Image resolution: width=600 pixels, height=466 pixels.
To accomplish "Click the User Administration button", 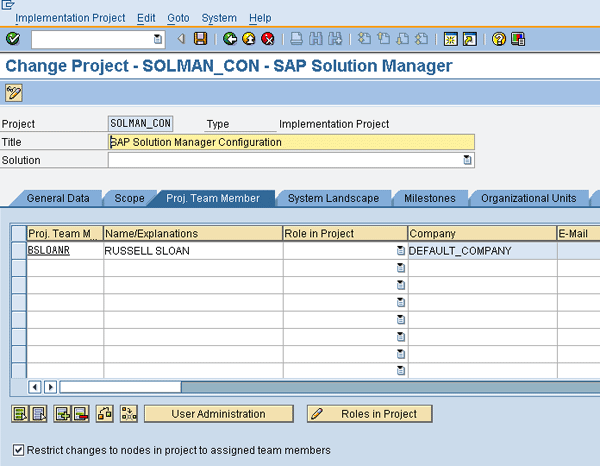I will click(218, 413).
